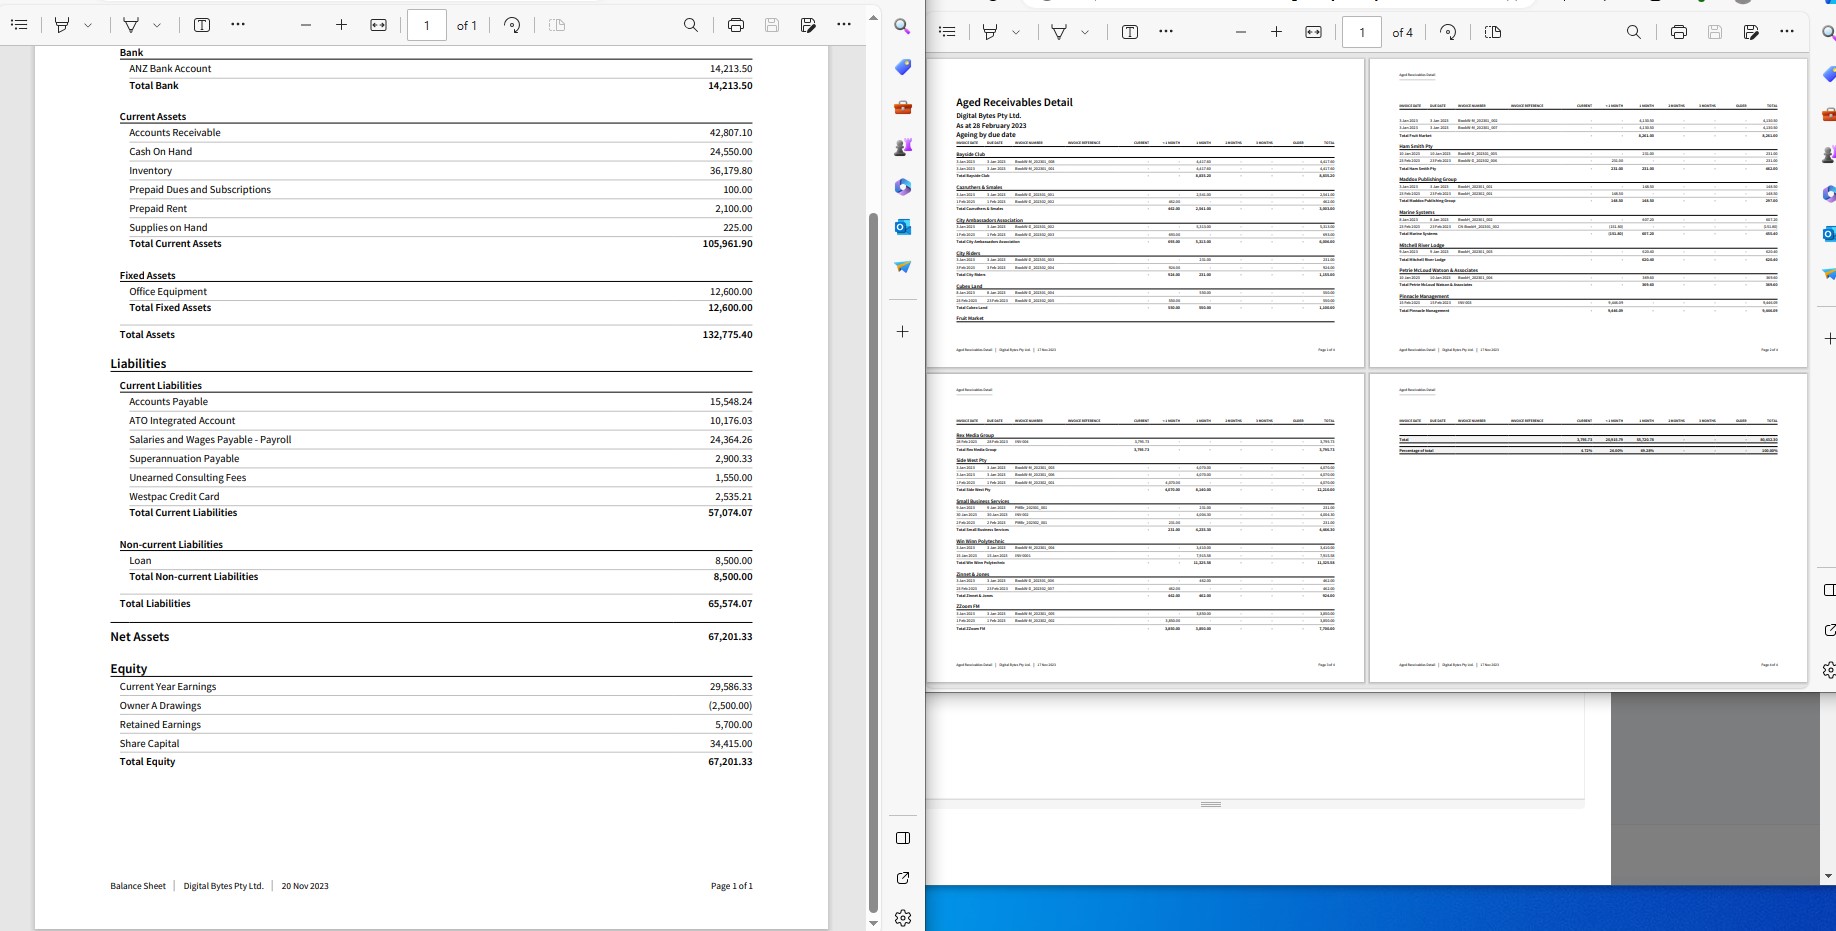
Task: Open sidebar settings gear in Balance Sheet window
Action: (903, 918)
